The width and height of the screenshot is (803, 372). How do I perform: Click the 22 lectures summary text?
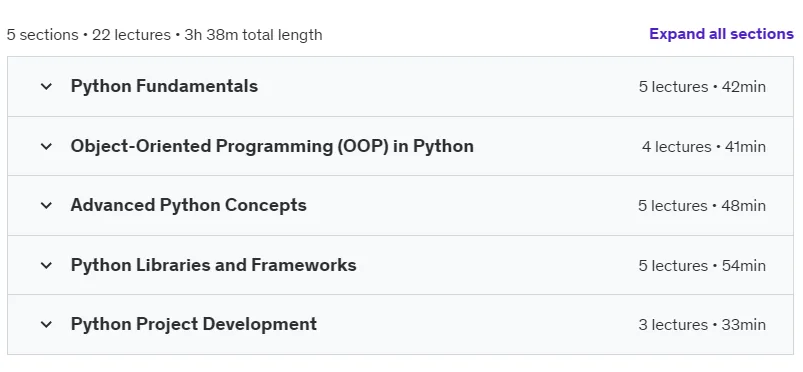(131, 35)
